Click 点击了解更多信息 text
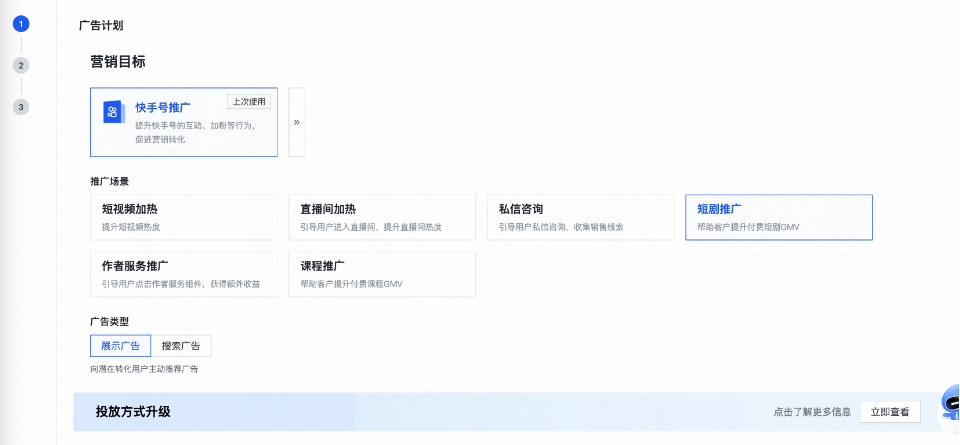 click(812, 412)
